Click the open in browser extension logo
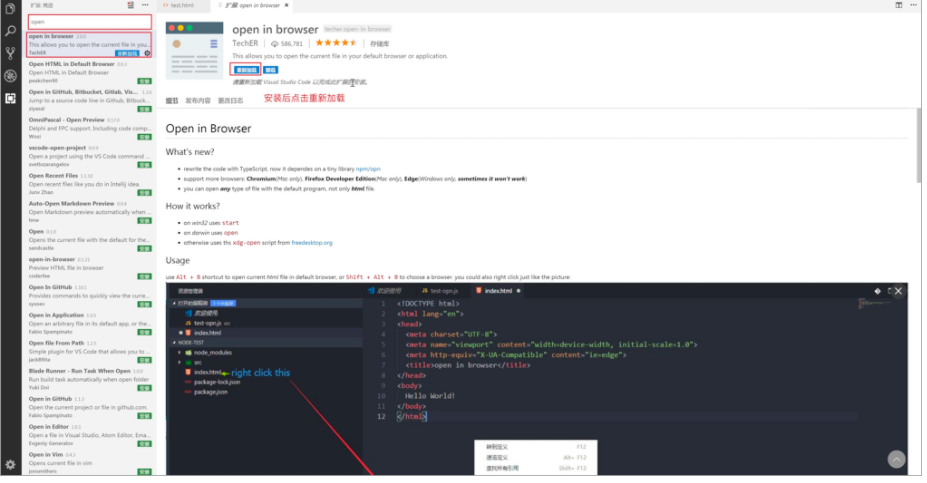The height and width of the screenshot is (483, 927). [195, 51]
